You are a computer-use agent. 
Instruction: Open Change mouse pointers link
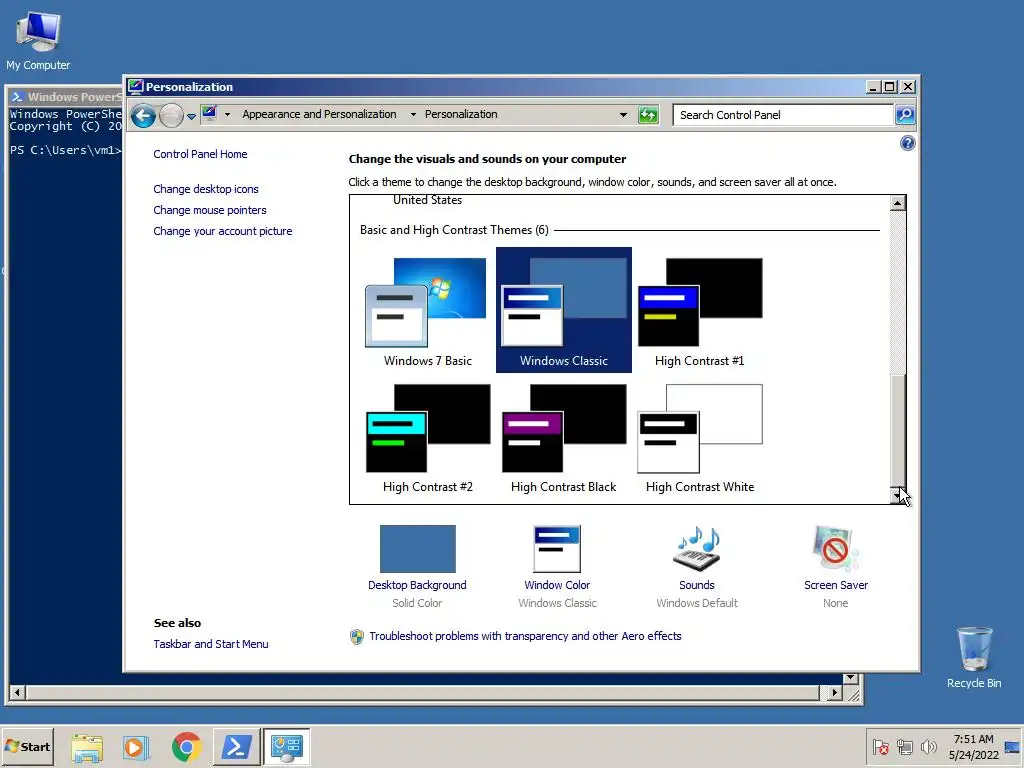point(210,210)
